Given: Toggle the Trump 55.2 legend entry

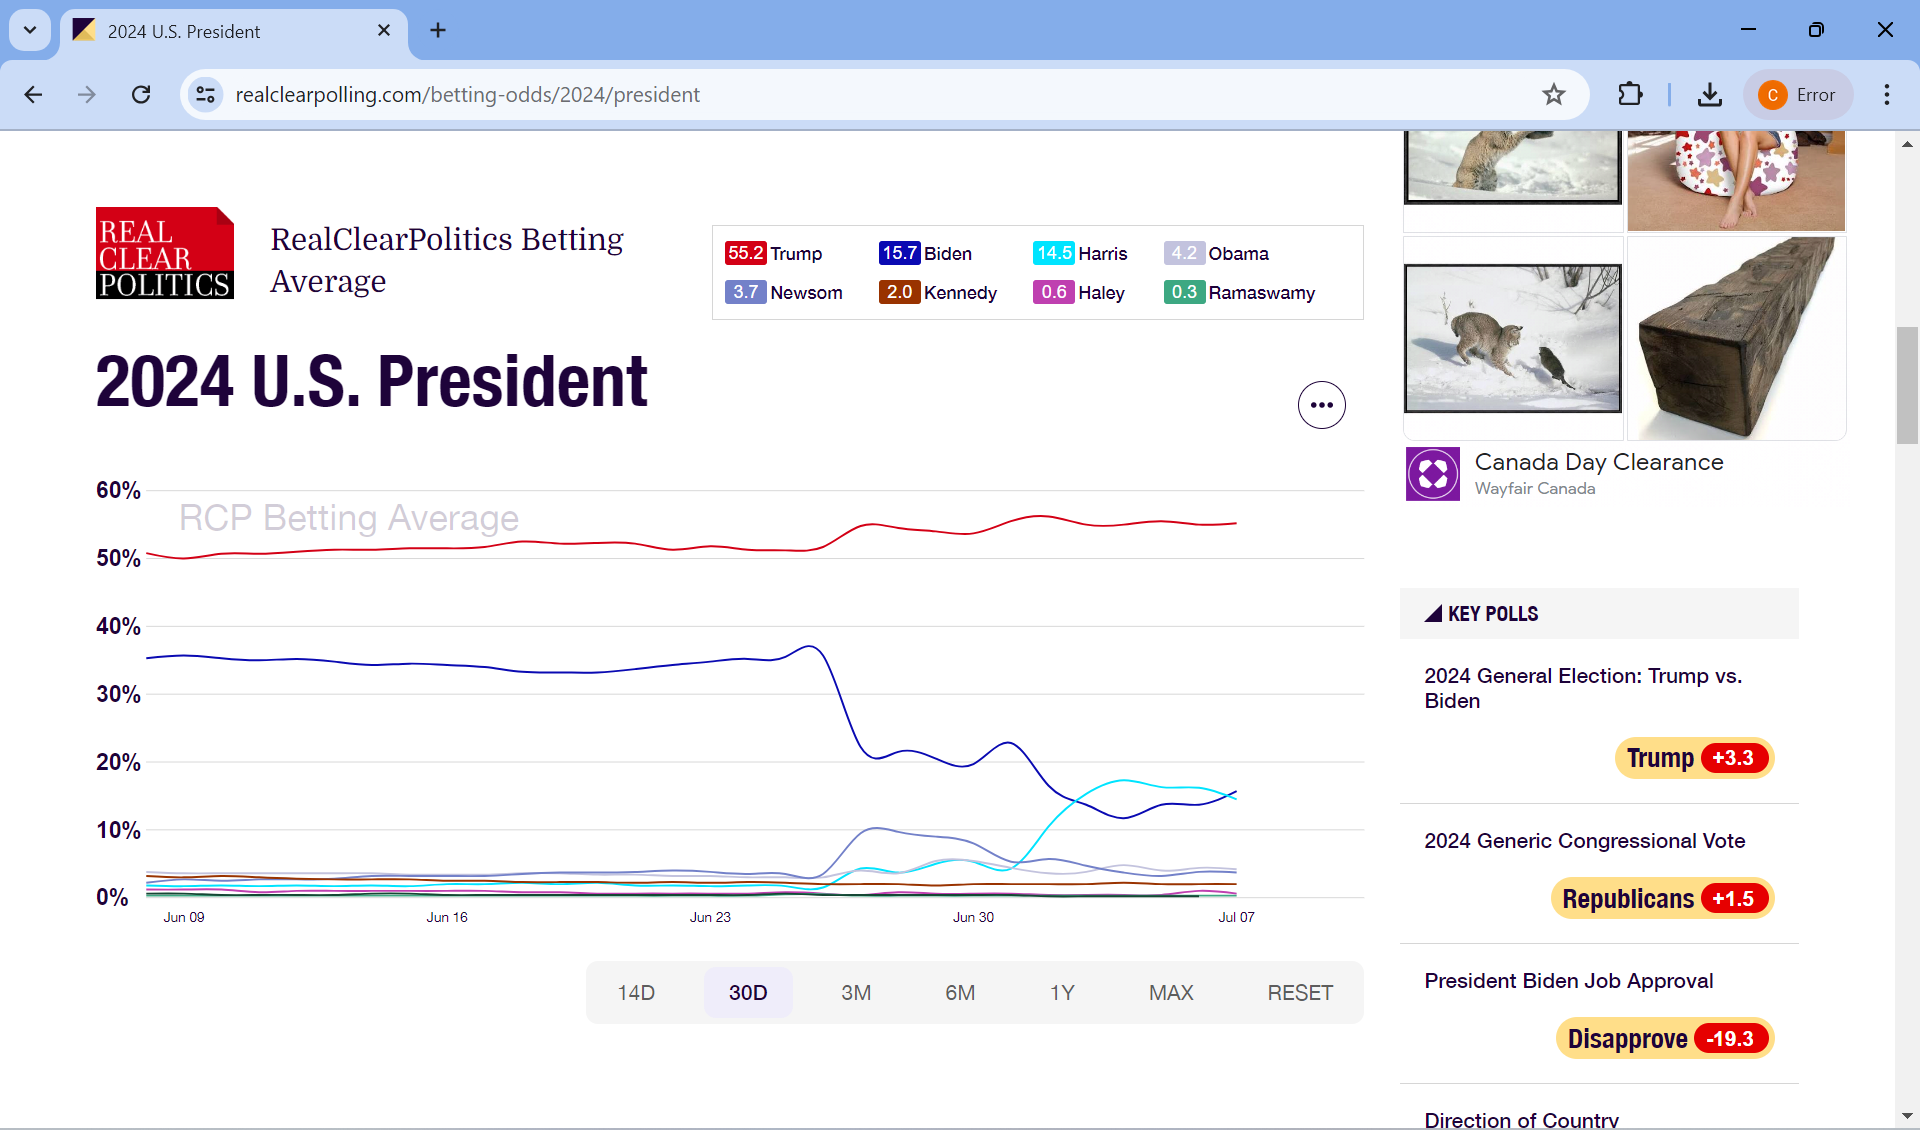Looking at the screenshot, I should coord(773,253).
